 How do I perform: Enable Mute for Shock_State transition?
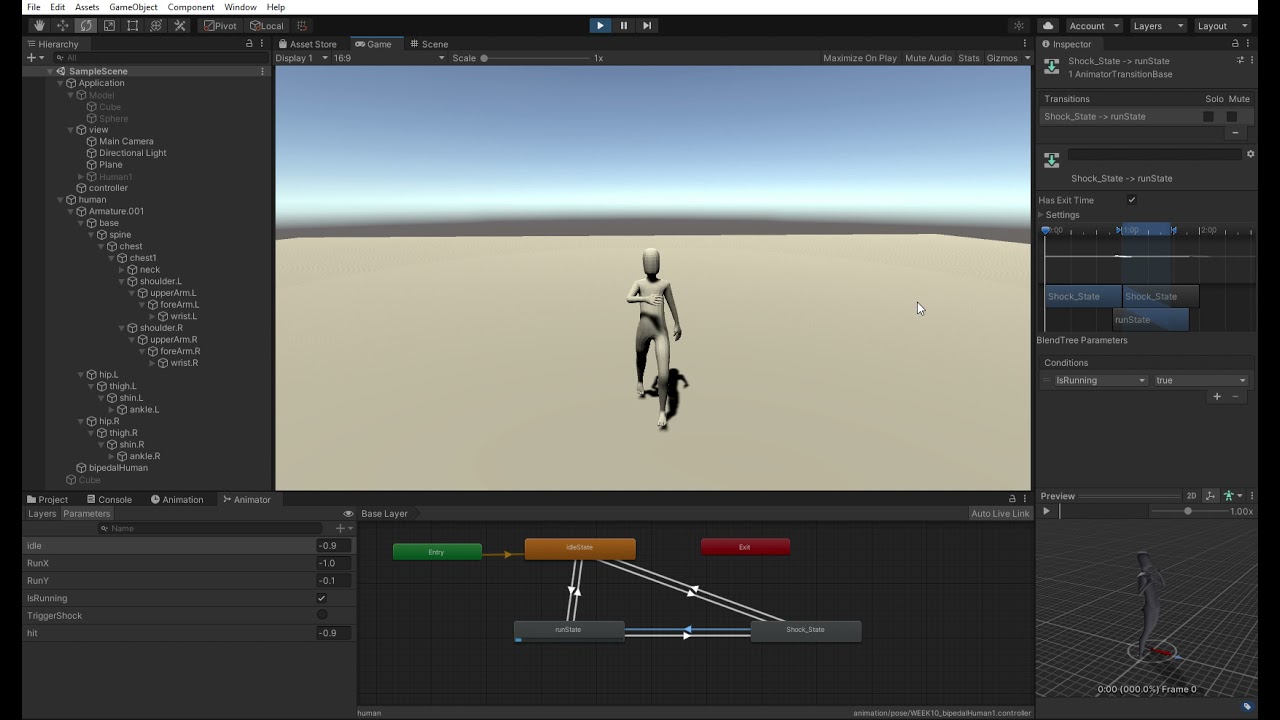pos(1232,116)
